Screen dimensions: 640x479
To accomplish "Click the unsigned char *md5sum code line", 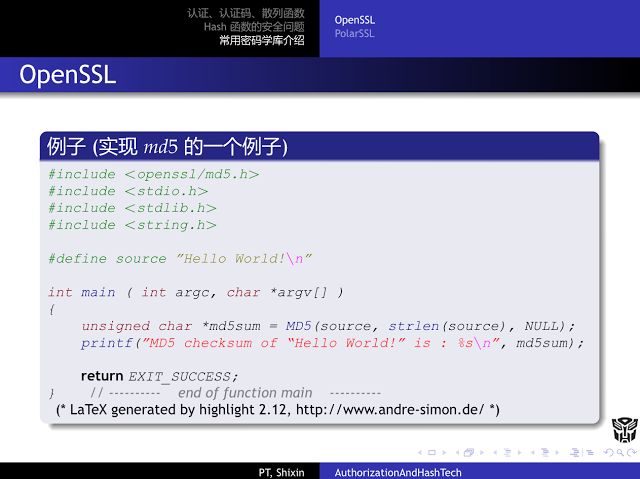I will (328, 326).
